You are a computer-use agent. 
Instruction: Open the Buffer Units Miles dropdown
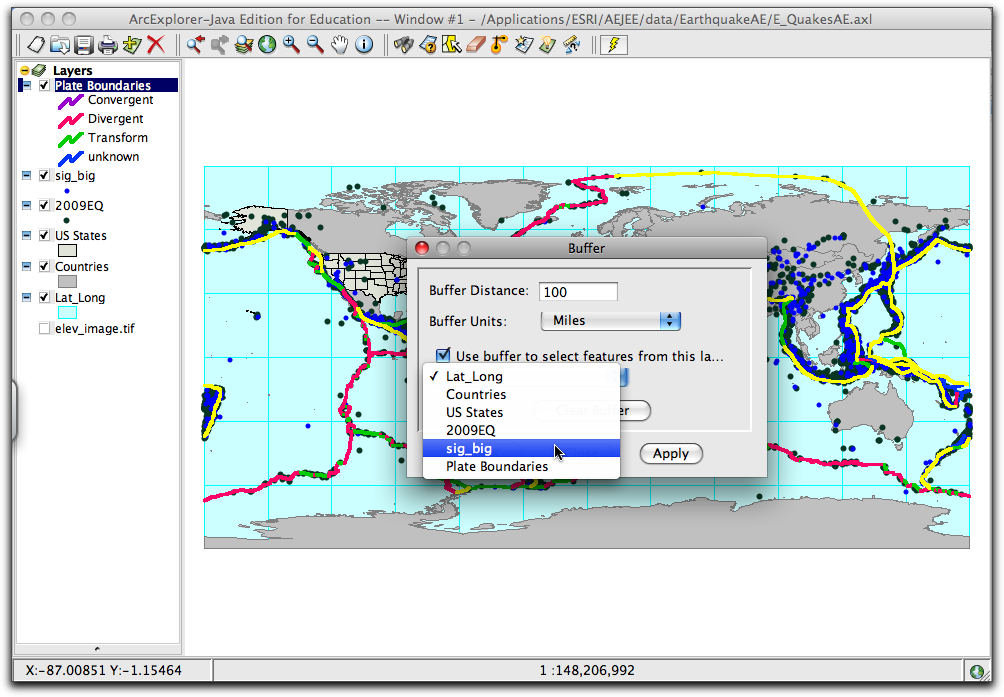tap(611, 321)
